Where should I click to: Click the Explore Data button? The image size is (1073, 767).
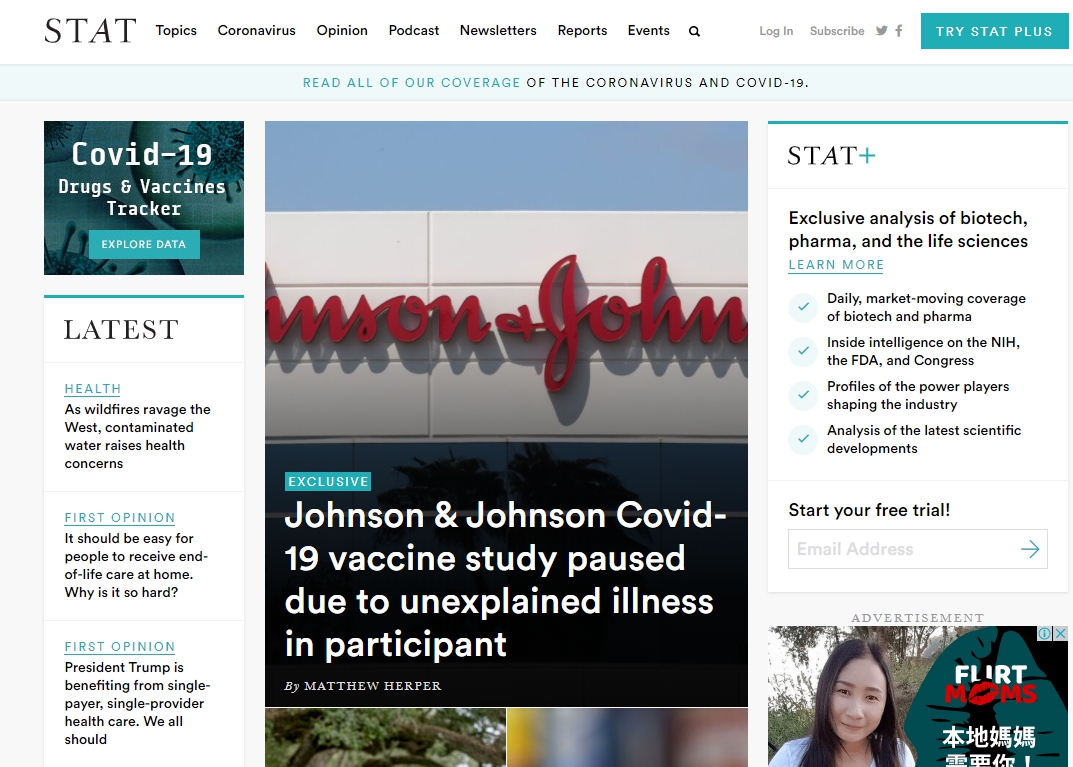[x=144, y=244]
